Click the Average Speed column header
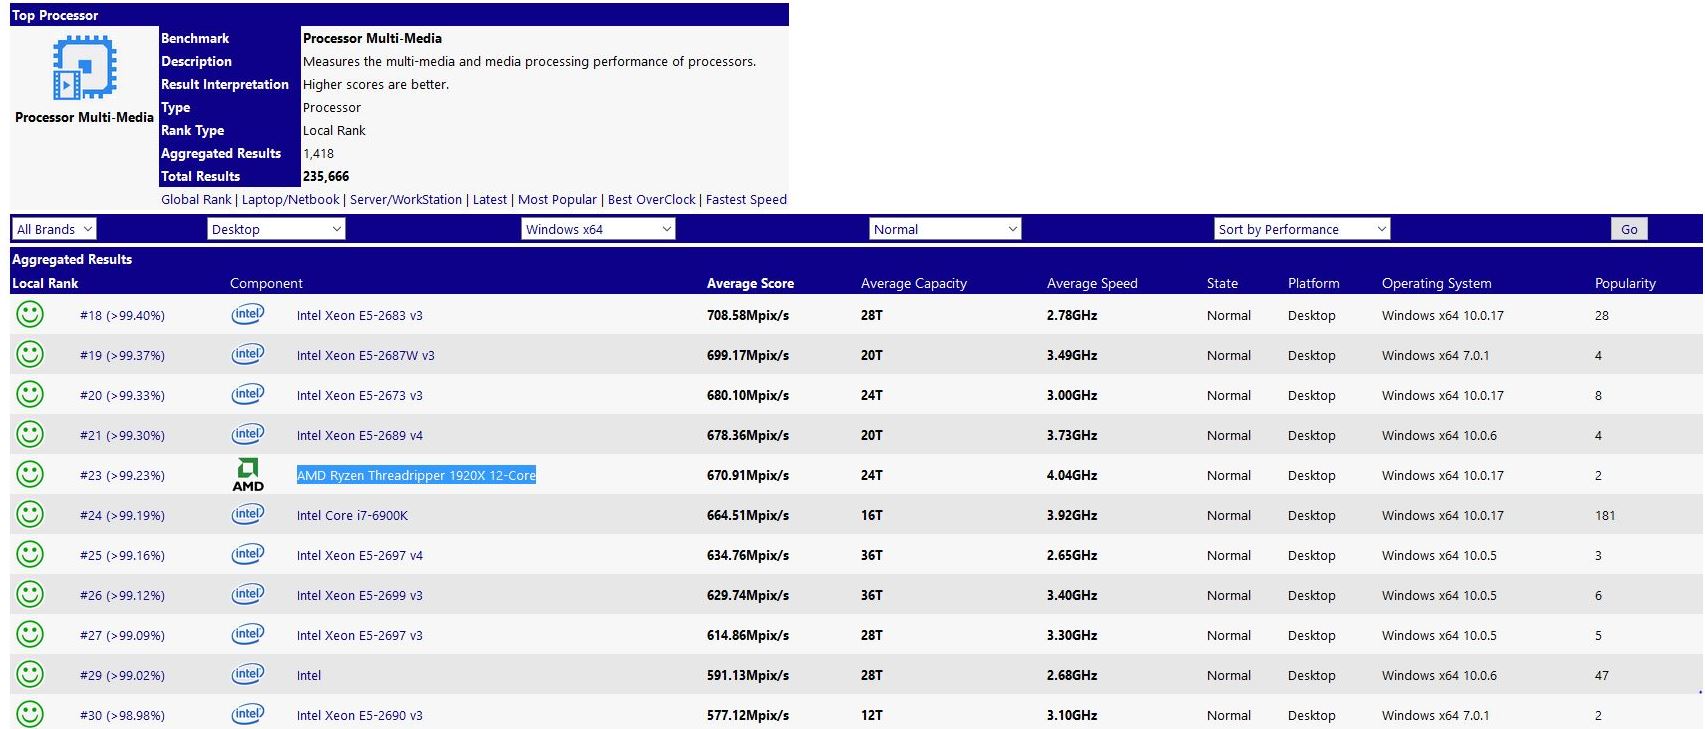The image size is (1705, 729). pyautogui.click(x=1092, y=283)
